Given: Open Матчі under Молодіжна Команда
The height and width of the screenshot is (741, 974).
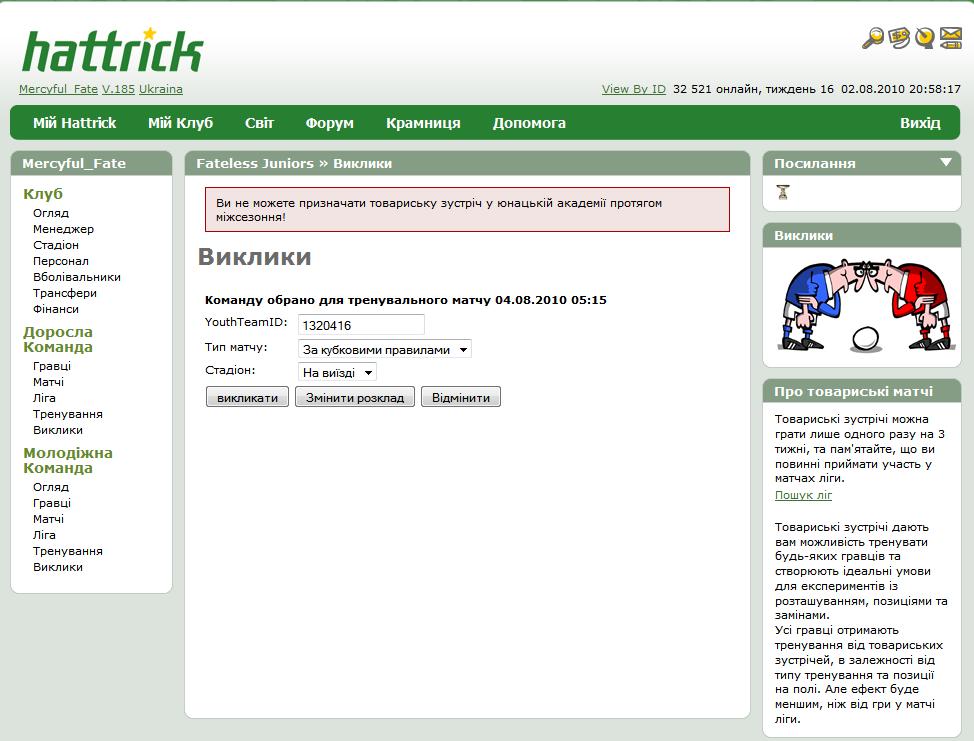Looking at the screenshot, I should click(x=48, y=519).
